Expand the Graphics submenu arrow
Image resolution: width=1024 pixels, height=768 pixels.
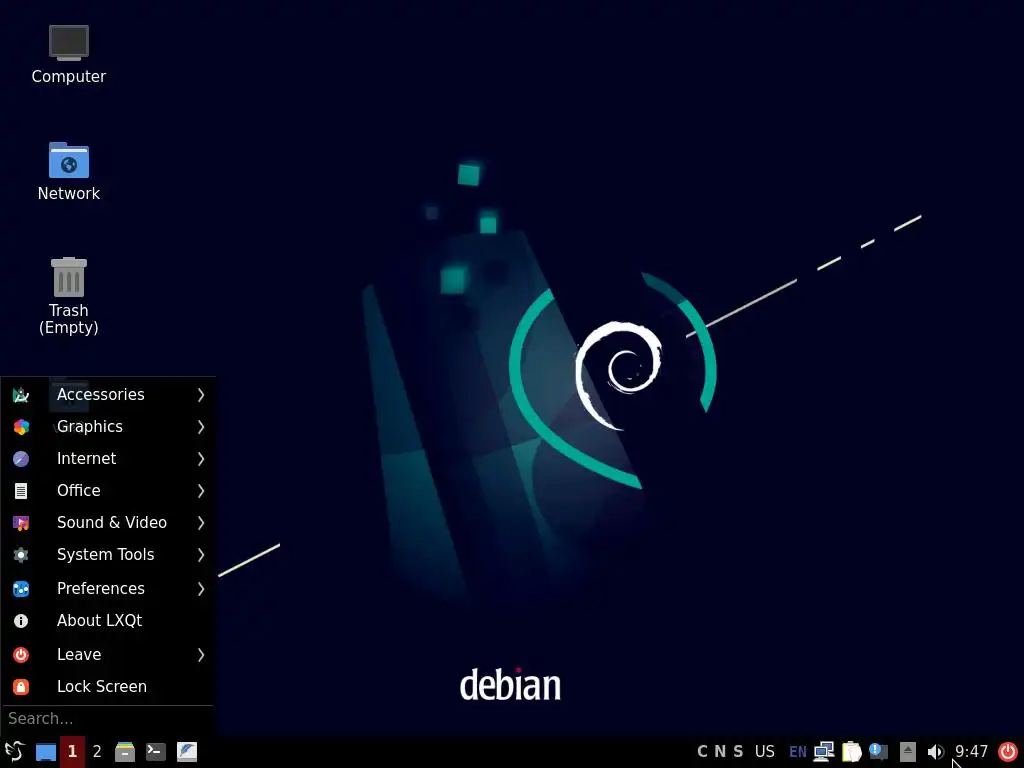[200, 426]
